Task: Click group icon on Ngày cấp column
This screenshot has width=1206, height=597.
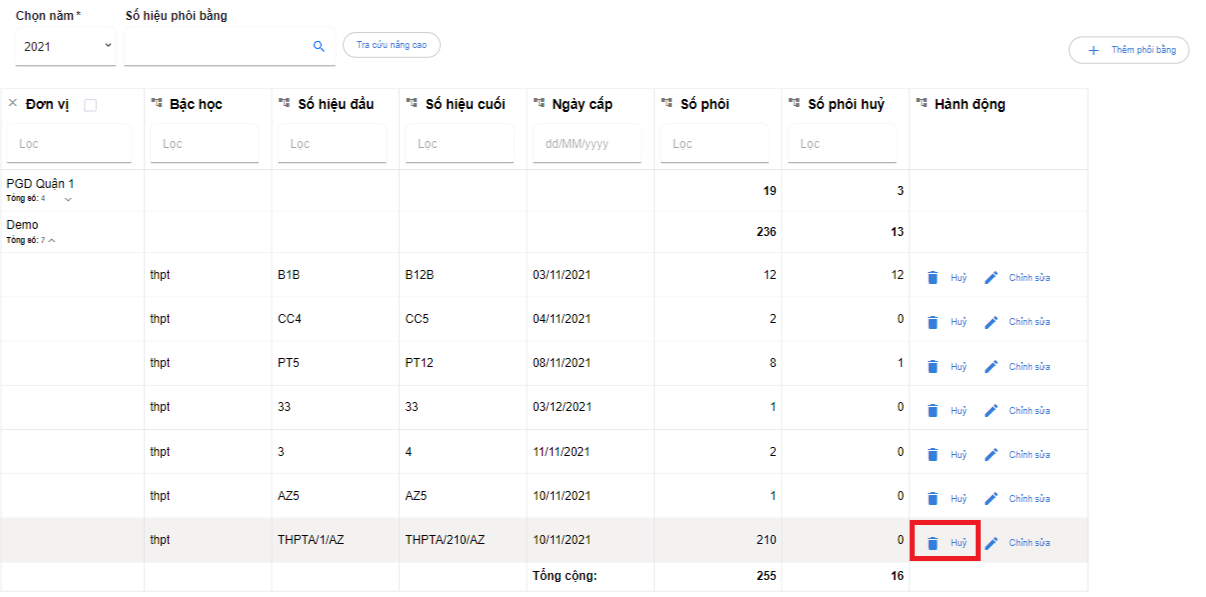Action: pos(539,104)
